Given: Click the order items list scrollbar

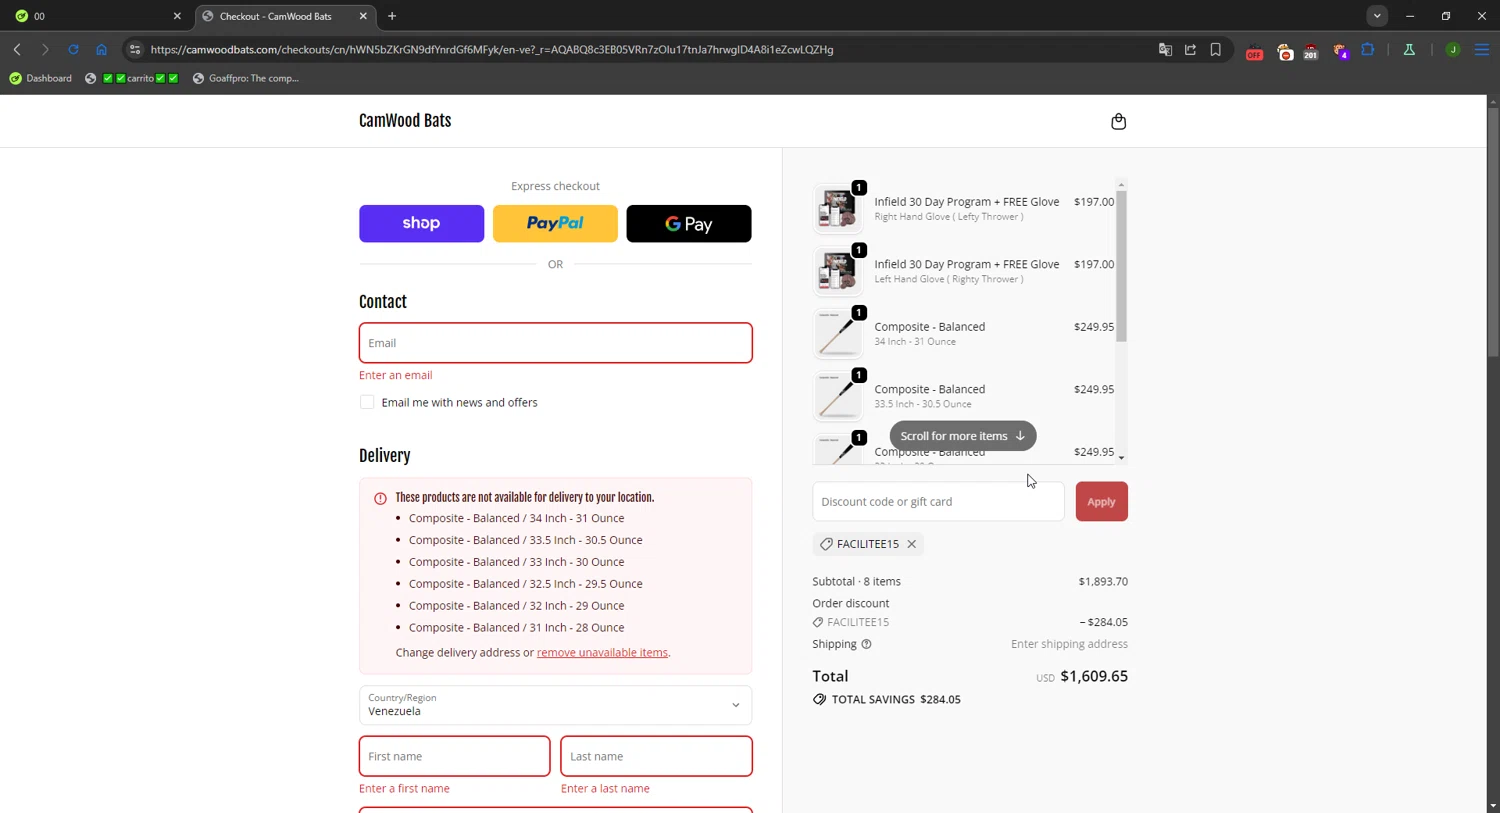Looking at the screenshot, I should (1121, 265).
